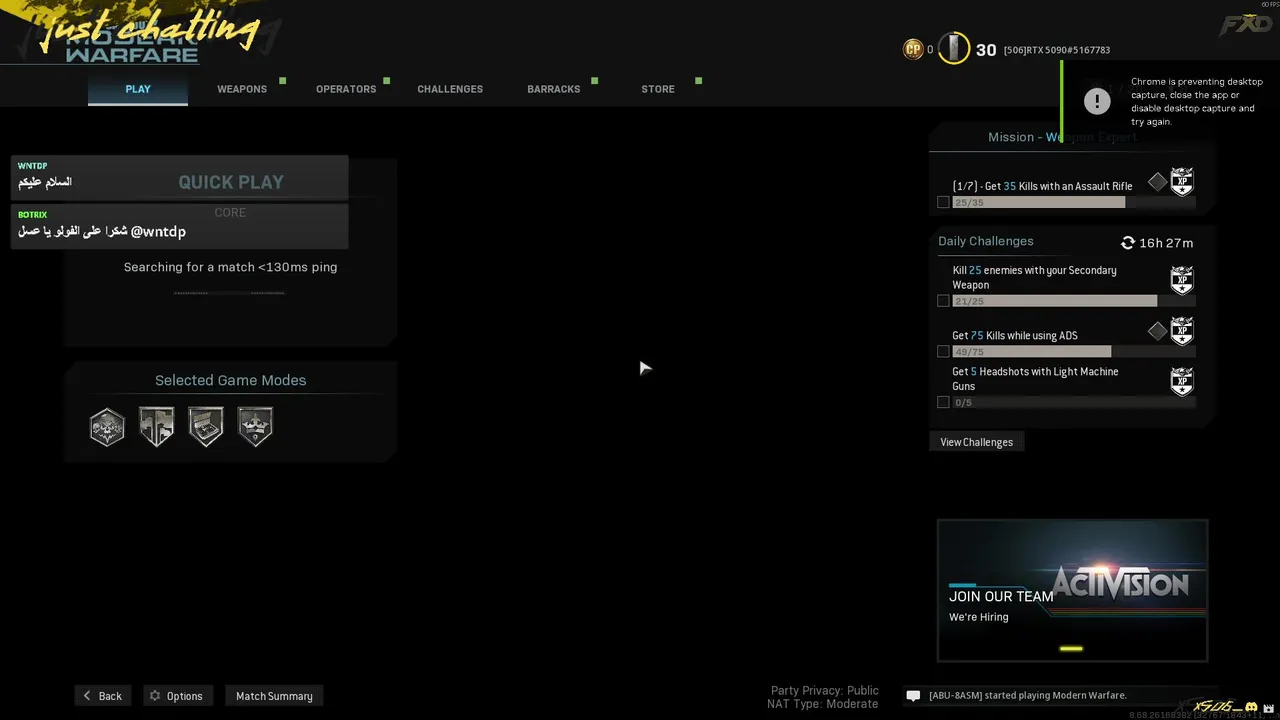The height and width of the screenshot is (720, 1280).
Task: Open Match Summary
Action: click(x=274, y=696)
